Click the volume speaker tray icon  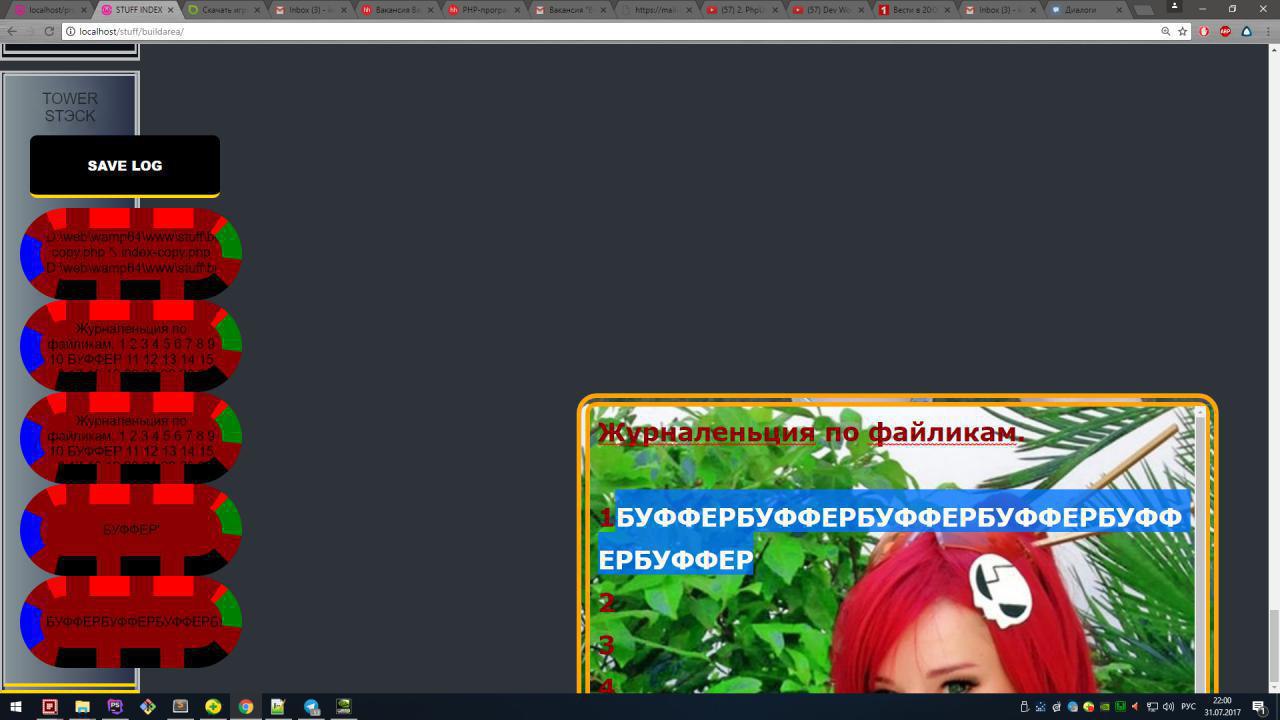pos(1168,707)
